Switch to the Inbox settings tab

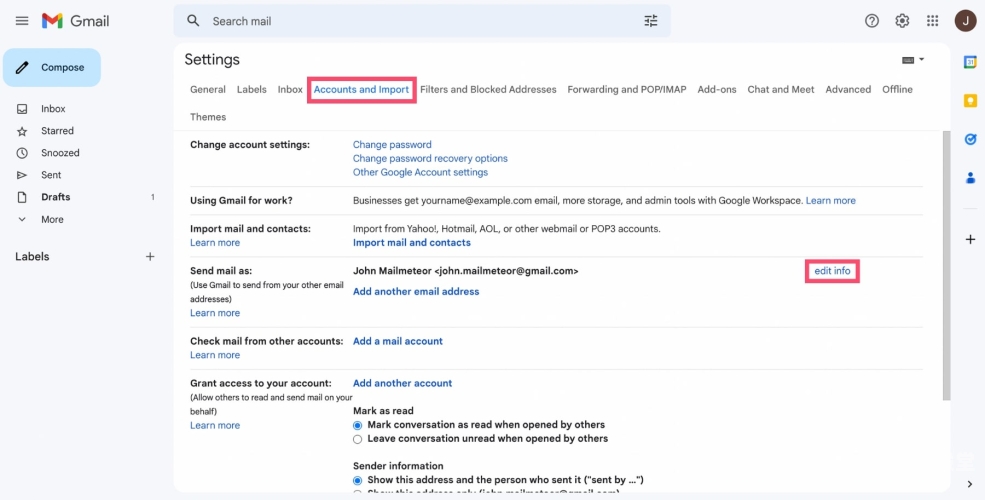pyautogui.click(x=290, y=89)
